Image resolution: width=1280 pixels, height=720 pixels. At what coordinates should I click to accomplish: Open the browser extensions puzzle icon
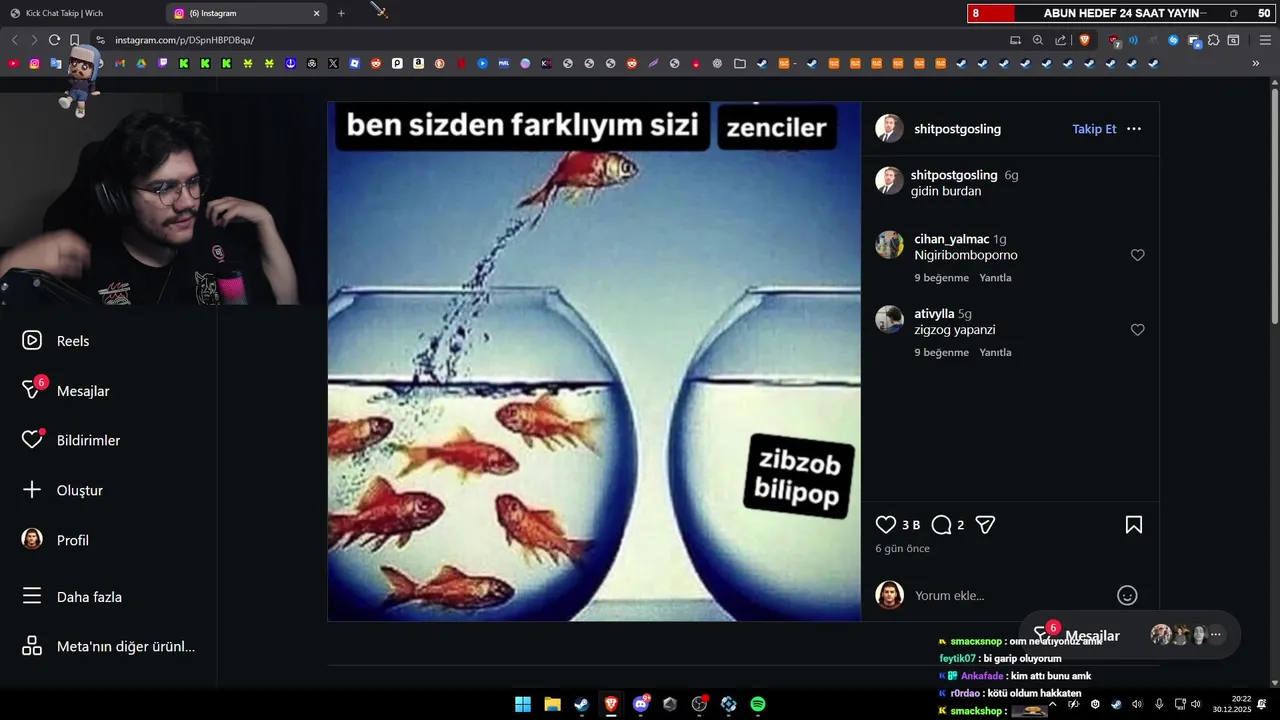click(x=1213, y=40)
